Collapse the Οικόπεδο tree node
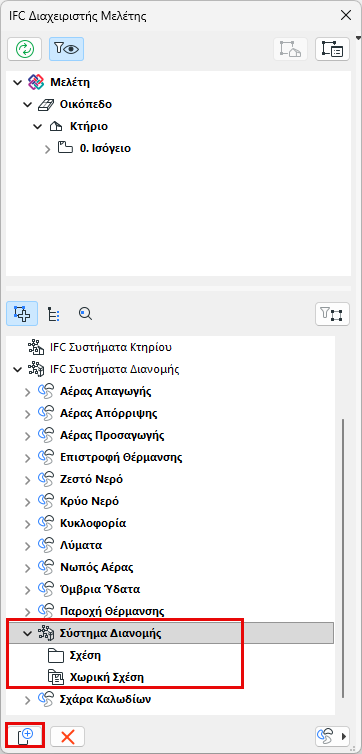The image size is (362, 754). (x=27, y=104)
